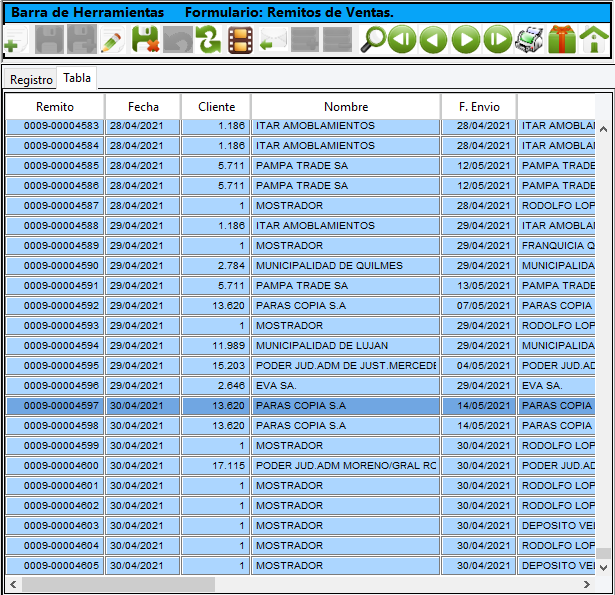
Task: Click the add new record icon
Action: click(x=16, y=40)
